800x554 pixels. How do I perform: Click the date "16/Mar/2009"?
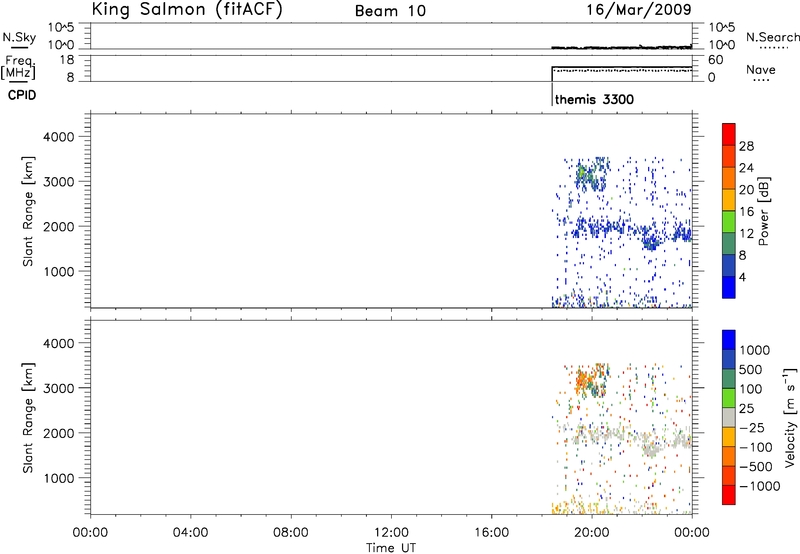pos(639,9)
